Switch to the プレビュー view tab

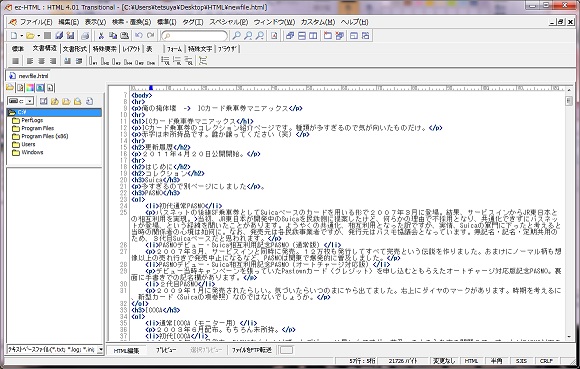click(x=166, y=350)
